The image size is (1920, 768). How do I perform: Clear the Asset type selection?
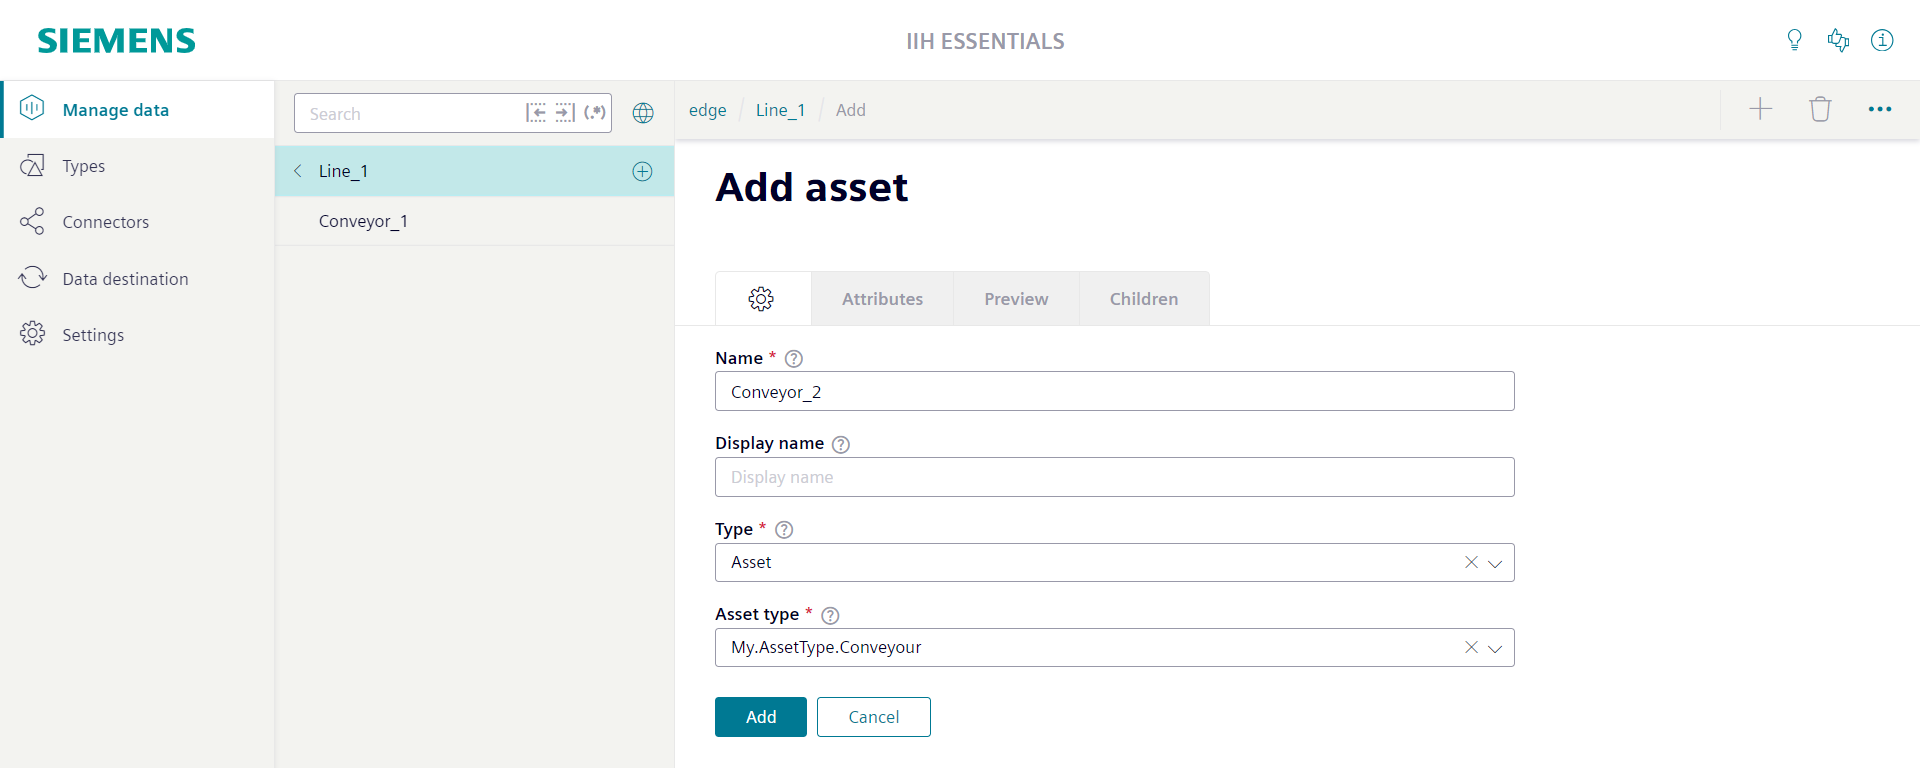tap(1471, 647)
